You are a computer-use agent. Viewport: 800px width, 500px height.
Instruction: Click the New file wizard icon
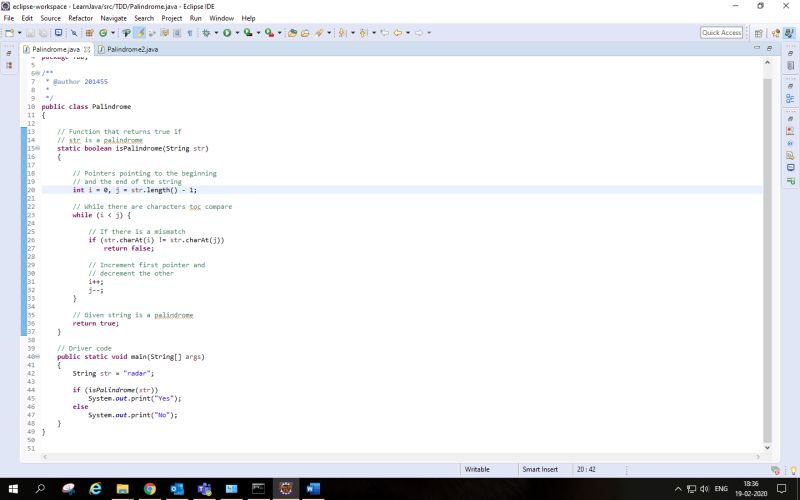[x=9, y=33]
